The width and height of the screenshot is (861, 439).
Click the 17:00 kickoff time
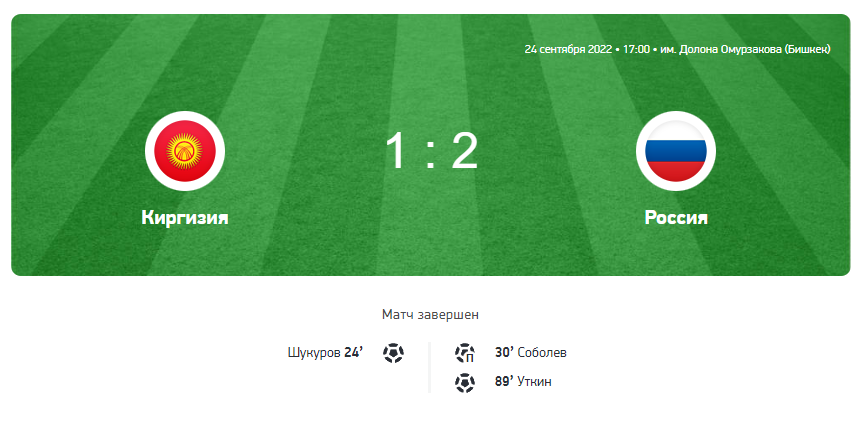[636, 49]
